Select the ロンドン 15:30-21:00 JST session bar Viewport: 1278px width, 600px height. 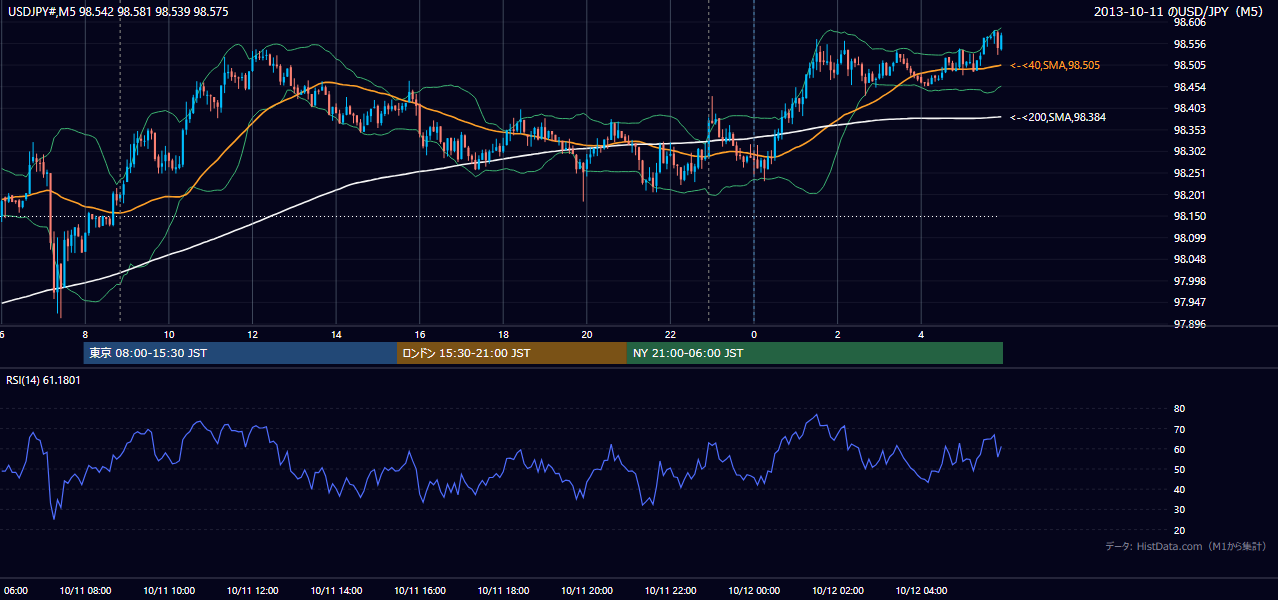point(512,353)
